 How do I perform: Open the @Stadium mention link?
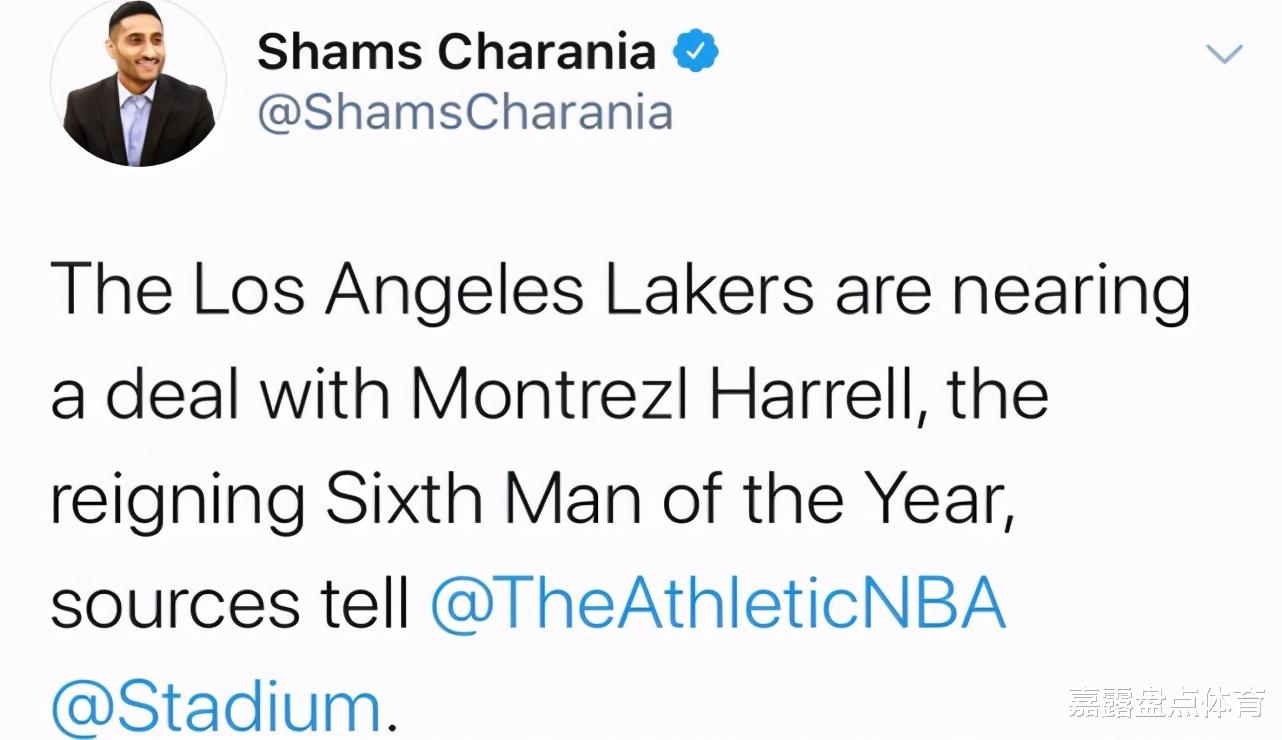[216, 708]
